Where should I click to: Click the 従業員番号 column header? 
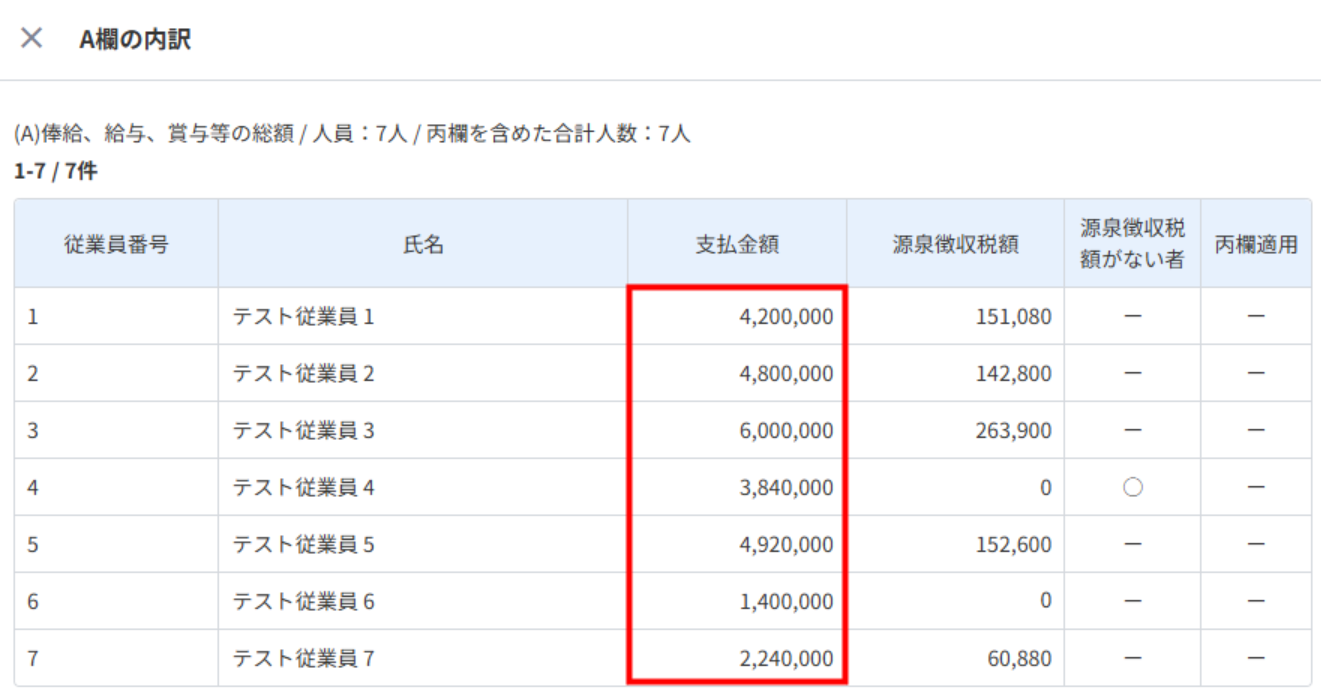point(116,245)
